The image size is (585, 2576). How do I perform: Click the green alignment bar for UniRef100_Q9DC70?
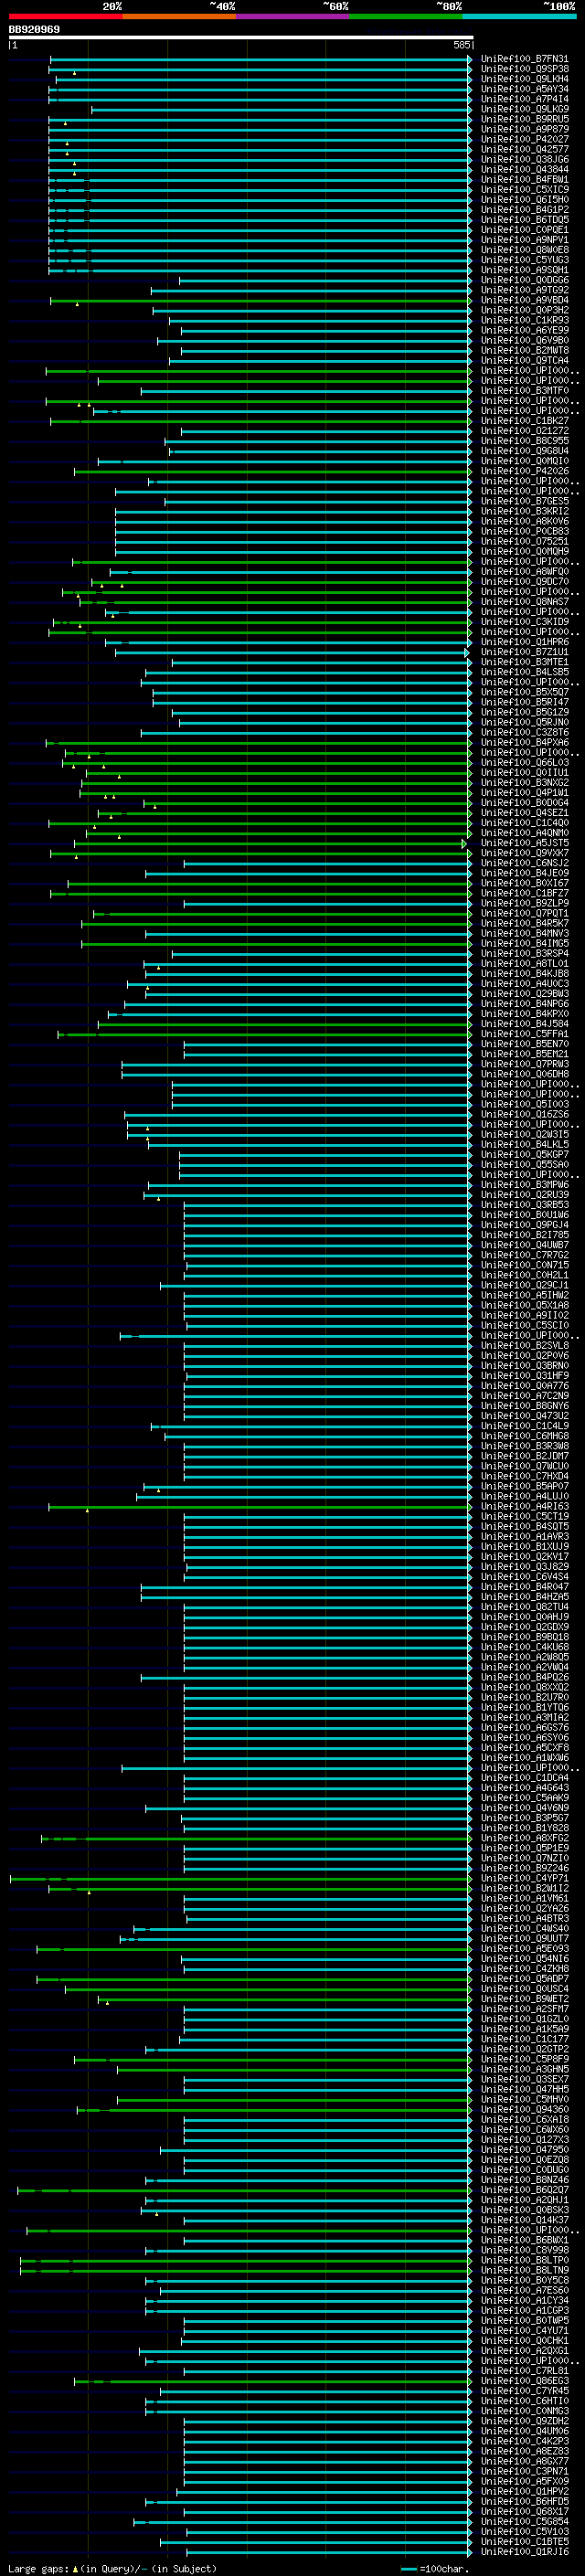(x=282, y=581)
